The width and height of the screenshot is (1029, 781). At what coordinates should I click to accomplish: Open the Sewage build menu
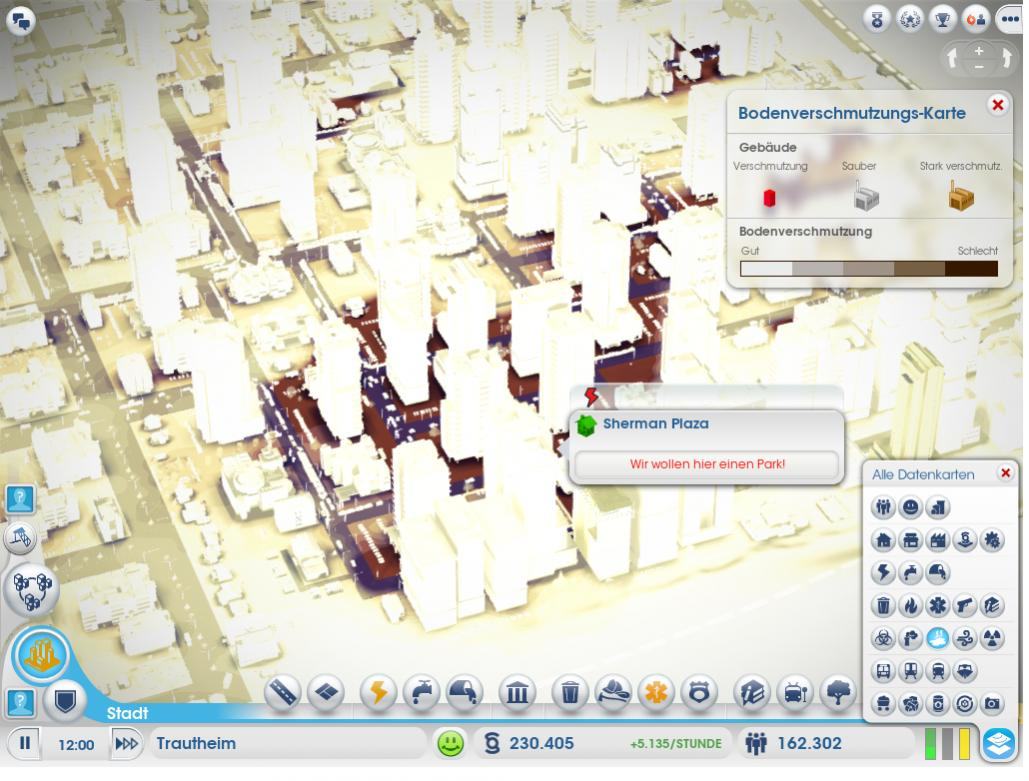pyautogui.click(x=465, y=691)
